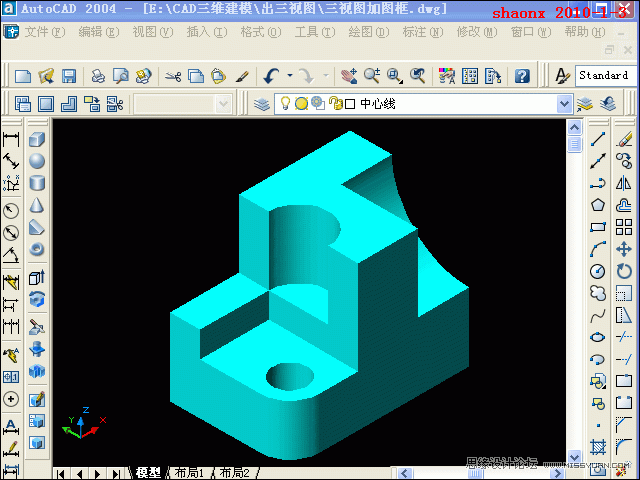Image resolution: width=640 pixels, height=480 pixels.
Task: Click the Pan realtime hand icon
Action: tap(348, 76)
